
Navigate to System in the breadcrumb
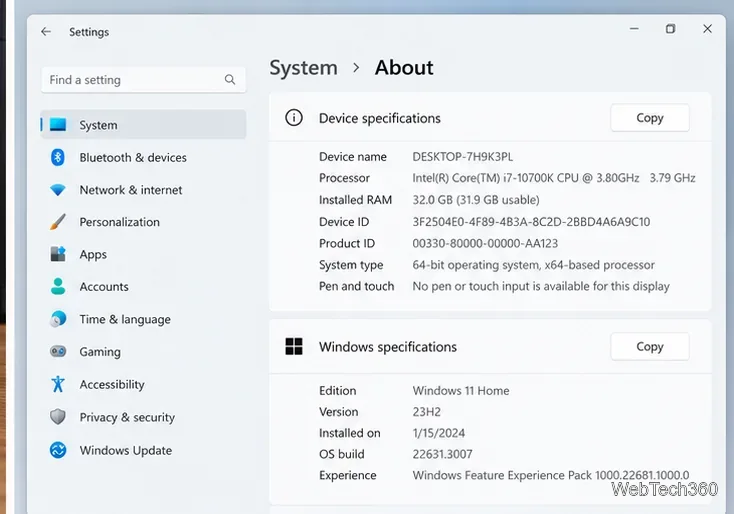(303, 67)
